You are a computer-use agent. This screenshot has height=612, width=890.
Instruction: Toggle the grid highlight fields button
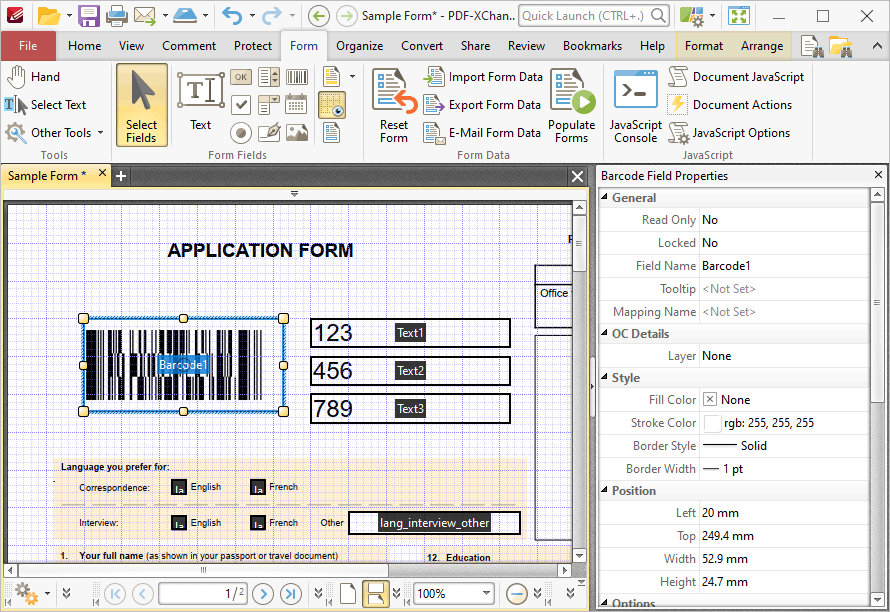point(332,105)
